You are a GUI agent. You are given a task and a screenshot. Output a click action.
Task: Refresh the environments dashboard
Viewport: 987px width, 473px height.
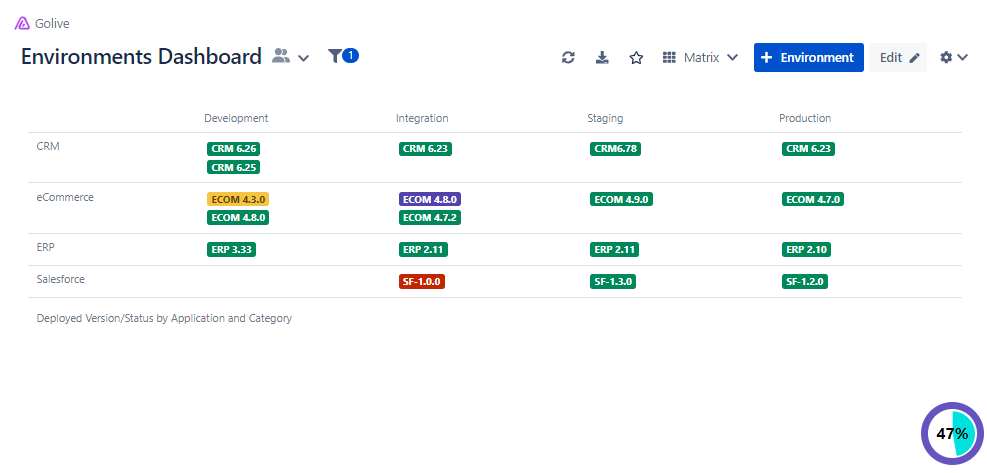click(x=568, y=58)
